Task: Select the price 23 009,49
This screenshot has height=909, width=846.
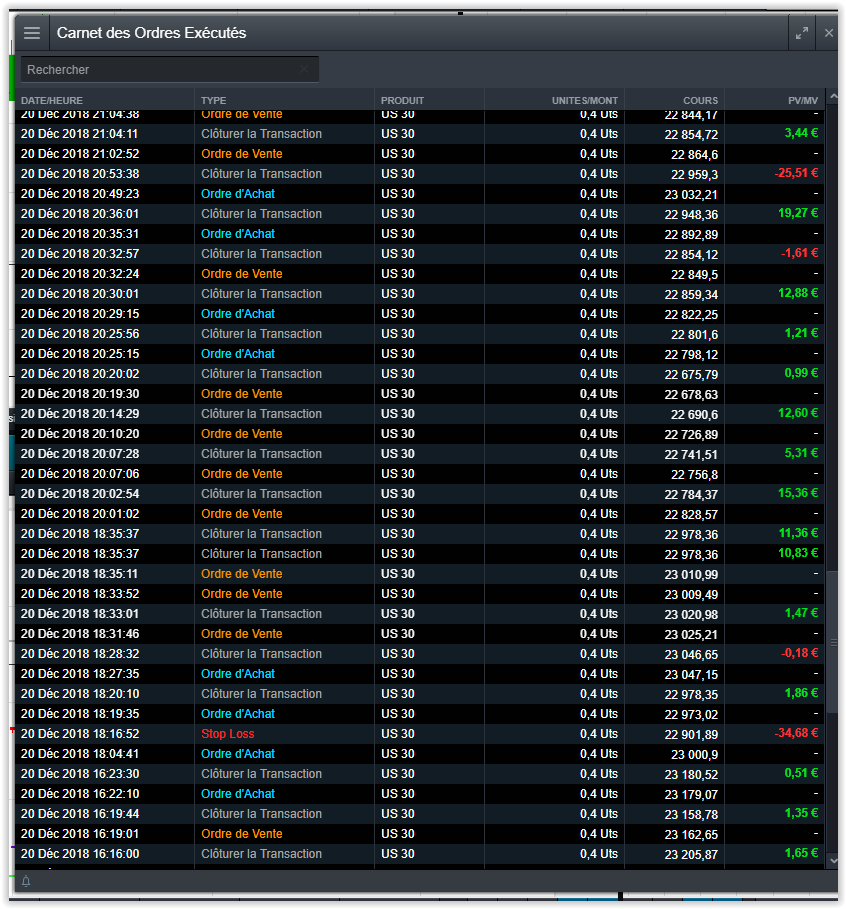Action: [691, 595]
